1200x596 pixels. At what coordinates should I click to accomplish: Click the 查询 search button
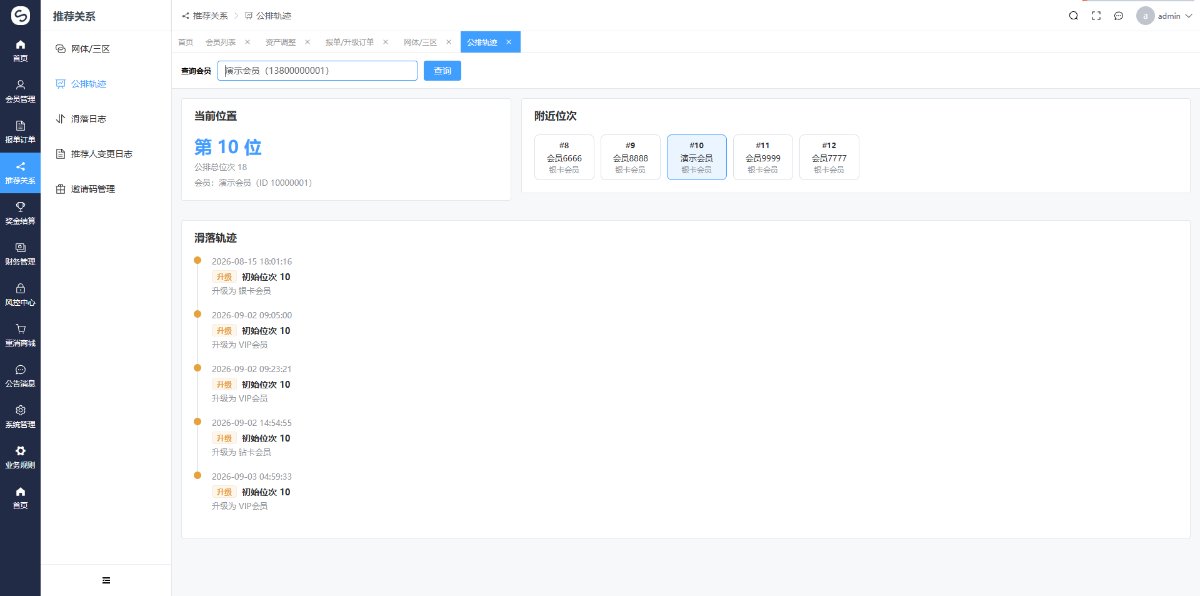coord(442,71)
